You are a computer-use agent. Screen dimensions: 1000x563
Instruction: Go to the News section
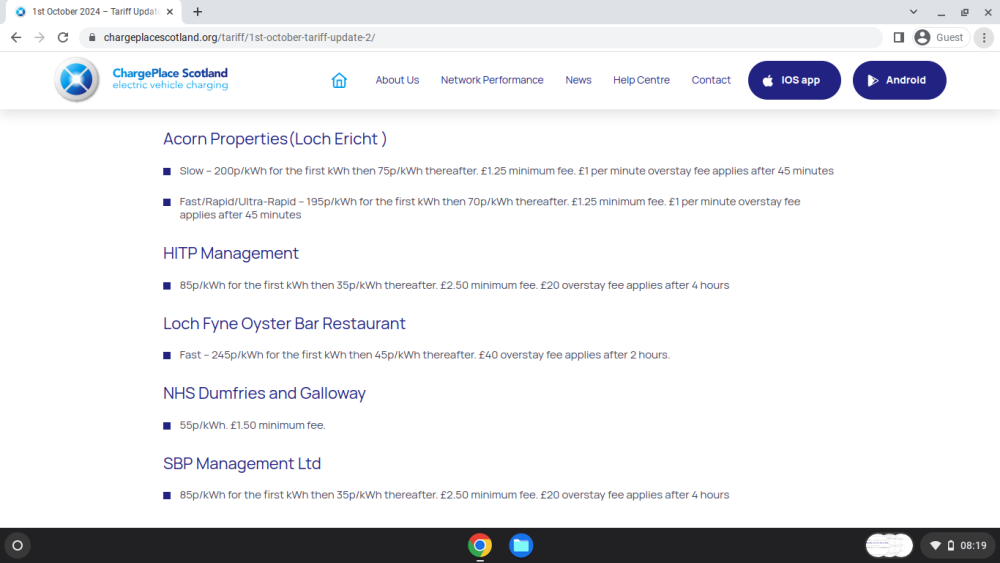pos(578,80)
